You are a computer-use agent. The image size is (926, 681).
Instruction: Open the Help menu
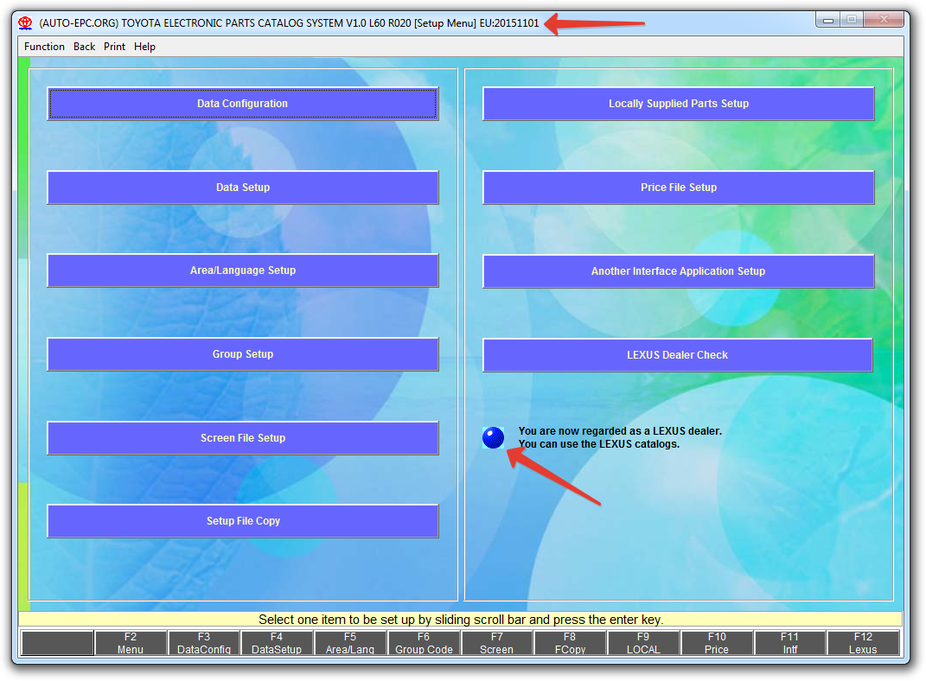[x=144, y=47]
